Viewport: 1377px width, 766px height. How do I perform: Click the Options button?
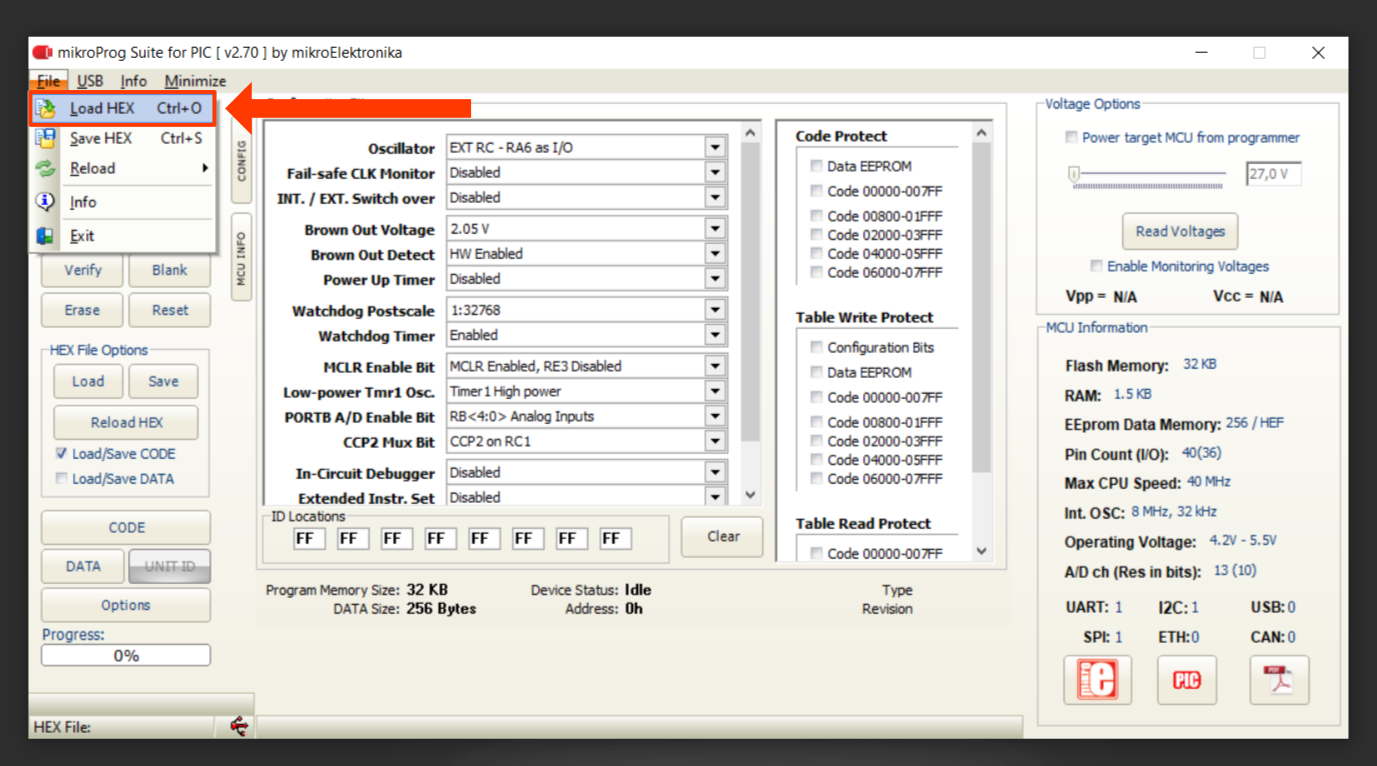point(126,605)
